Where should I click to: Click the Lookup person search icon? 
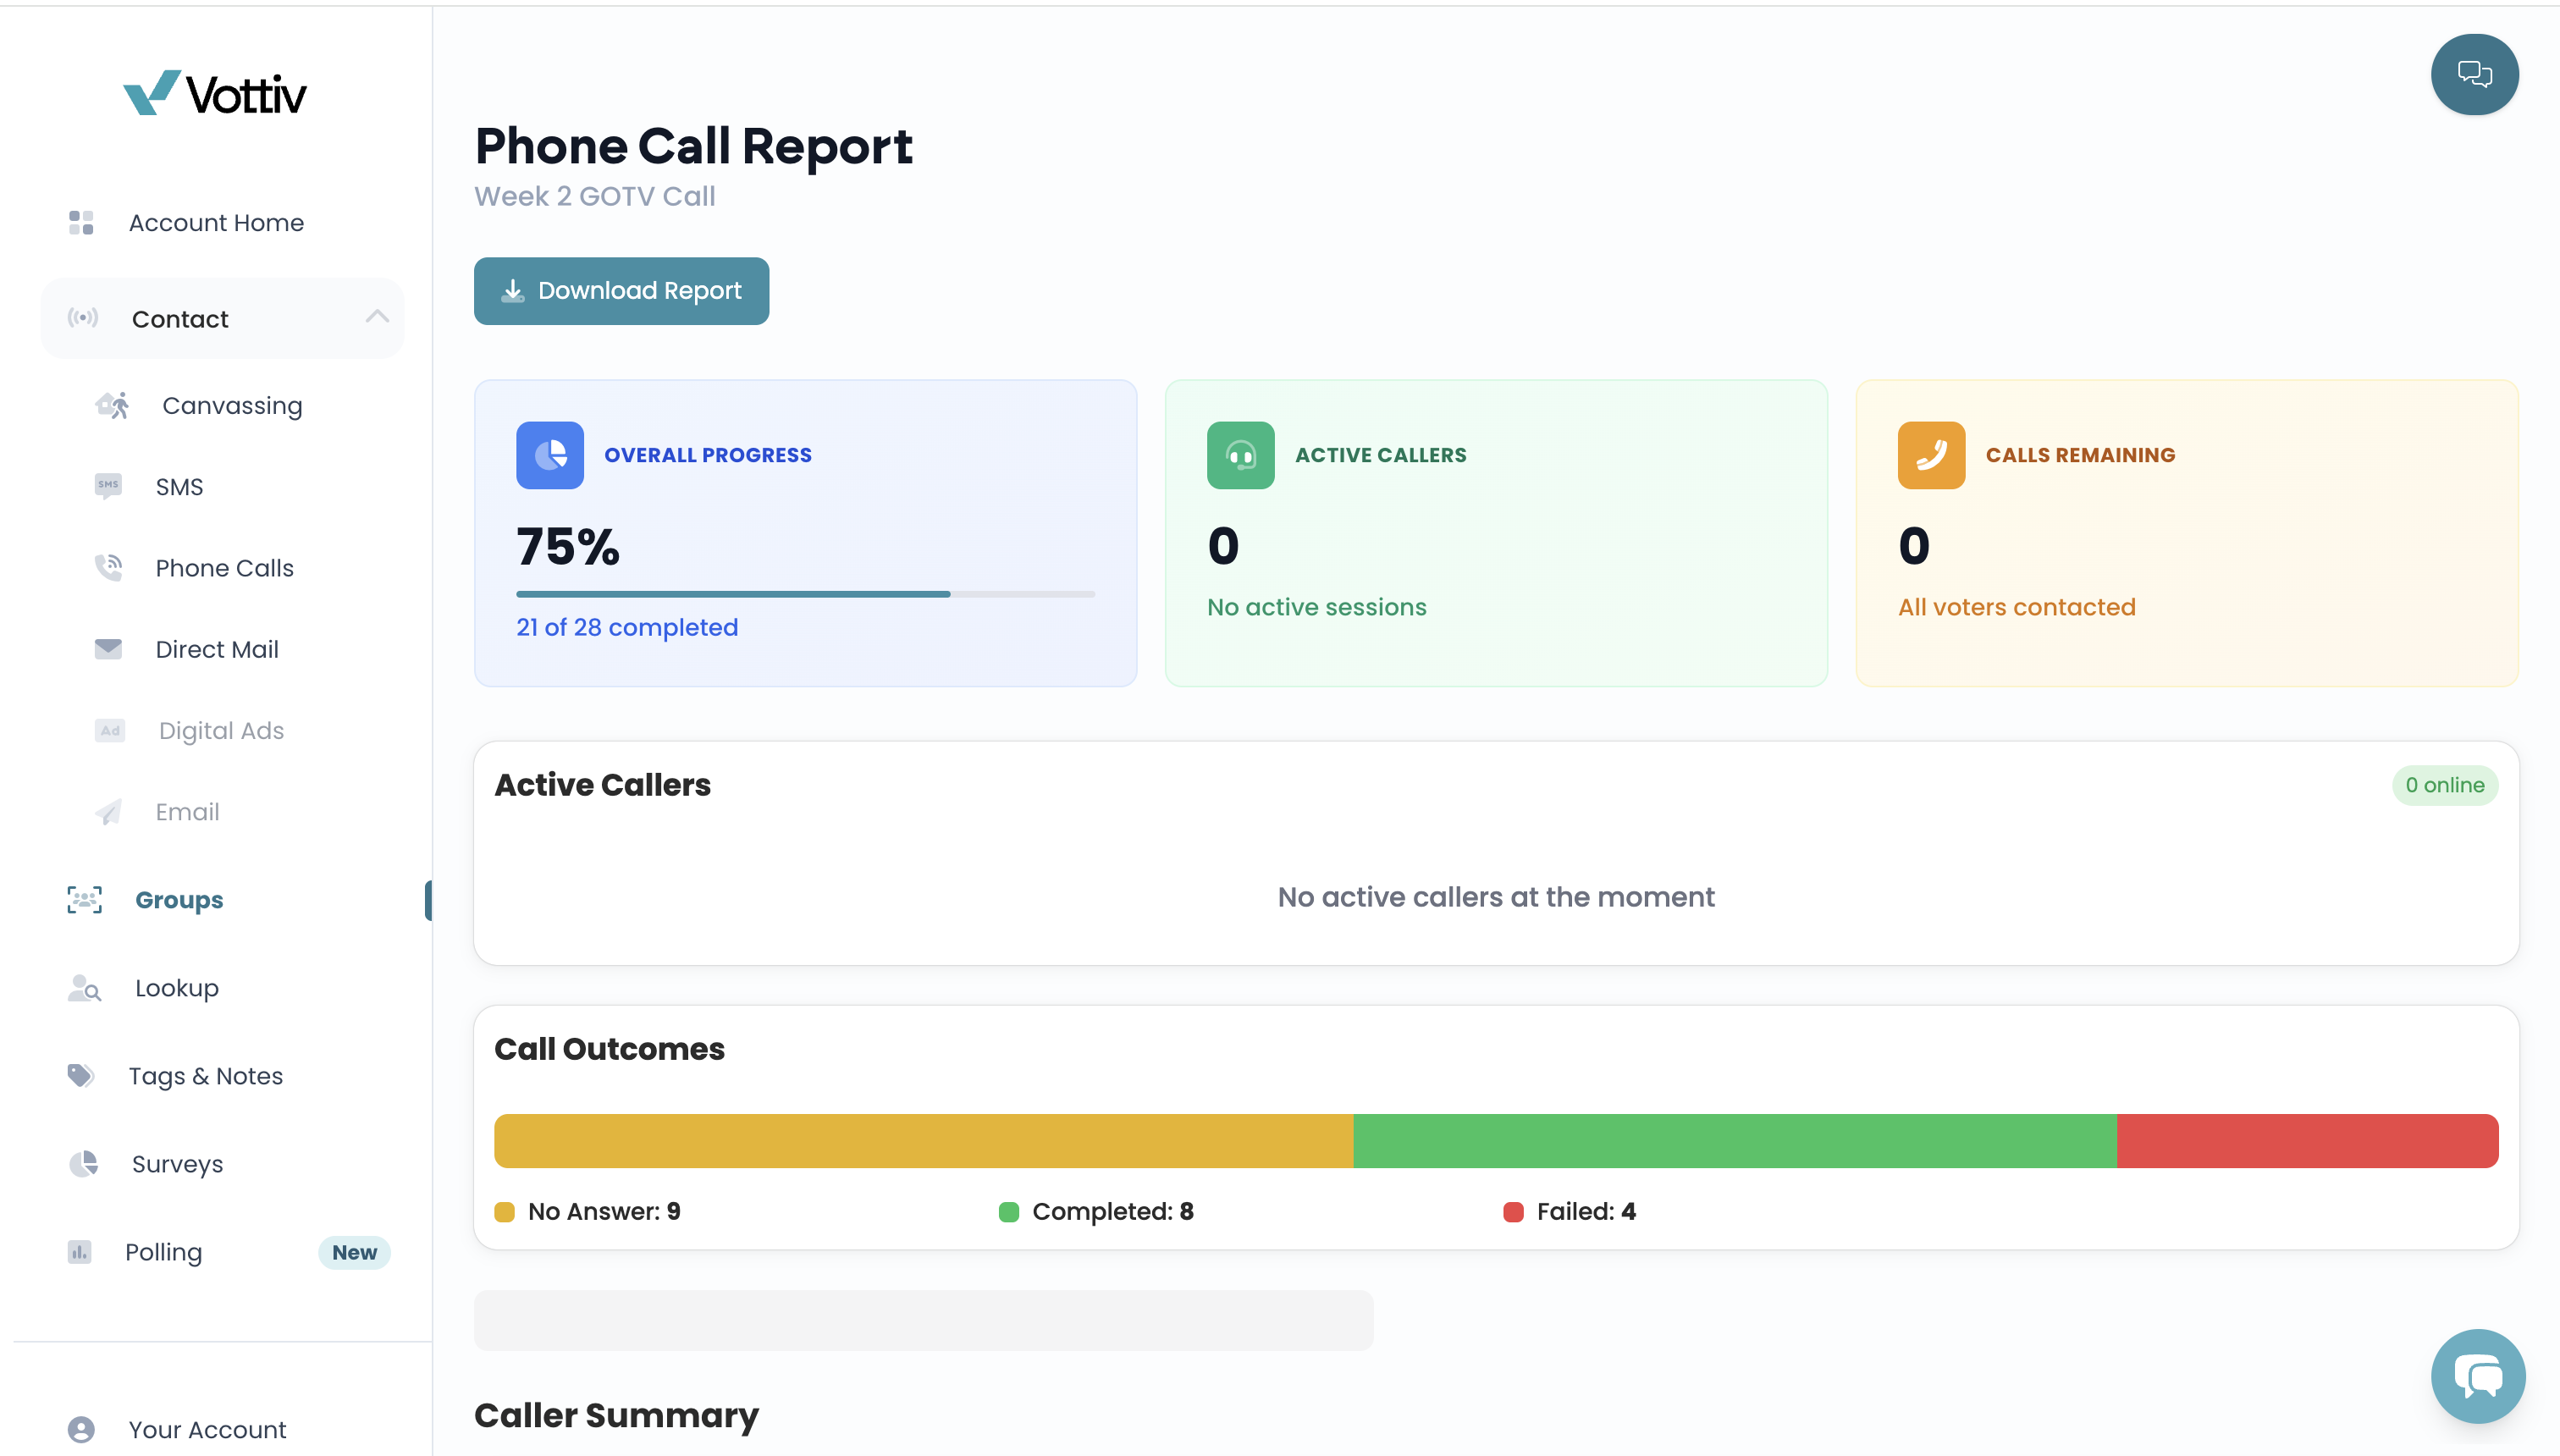click(84, 988)
